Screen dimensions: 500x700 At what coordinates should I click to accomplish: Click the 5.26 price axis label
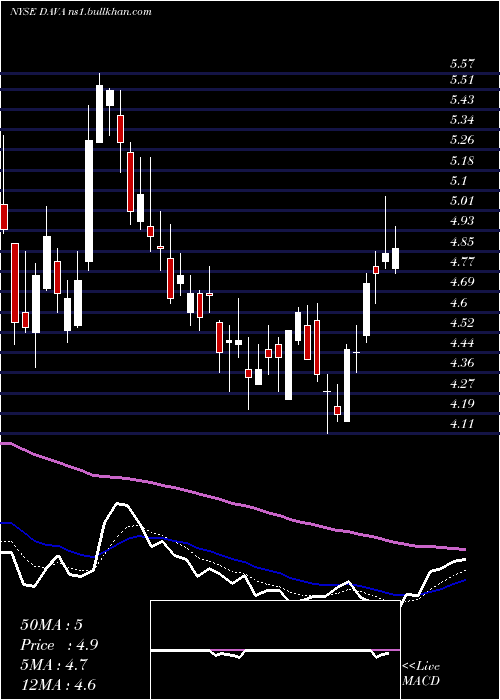[462, 140]
